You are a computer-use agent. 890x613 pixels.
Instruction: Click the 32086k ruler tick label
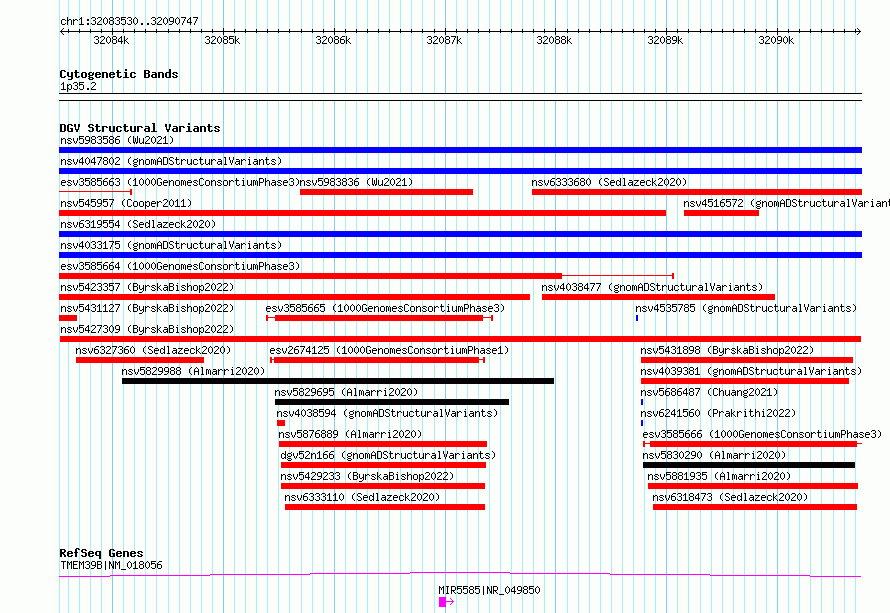pos(333,40)
